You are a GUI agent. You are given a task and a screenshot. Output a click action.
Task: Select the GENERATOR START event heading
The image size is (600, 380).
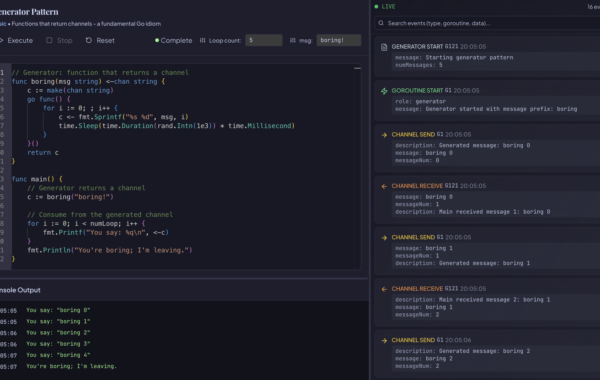pyautogui.click(x=417, y=47)
